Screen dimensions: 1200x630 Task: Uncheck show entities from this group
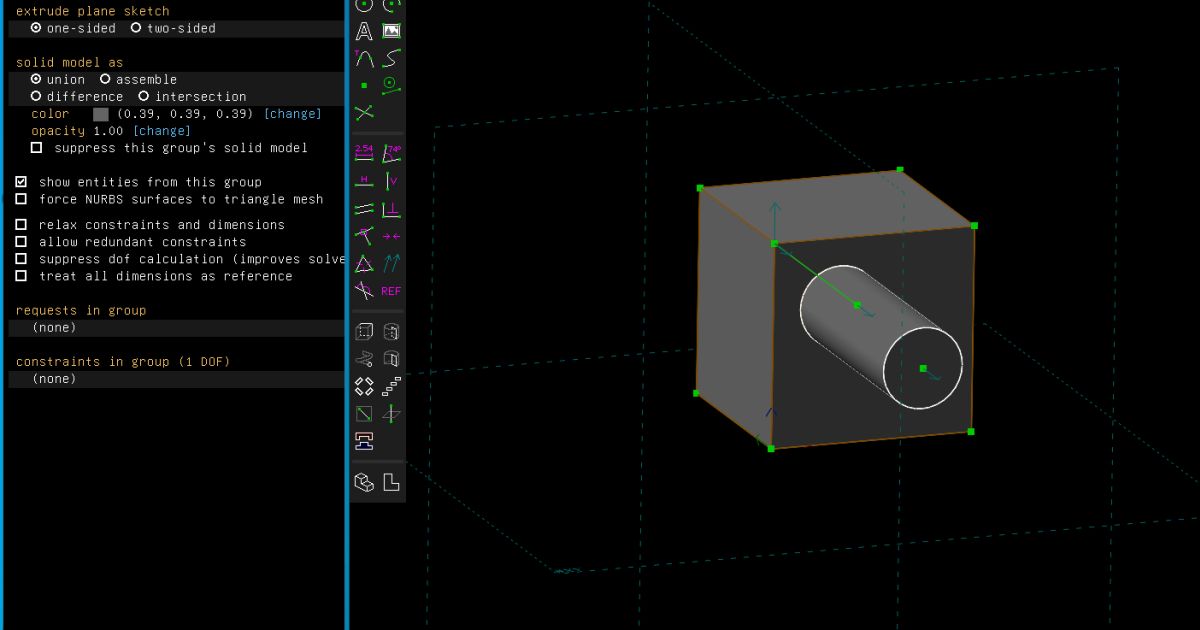pyautogui.click(x=139, y=182)
